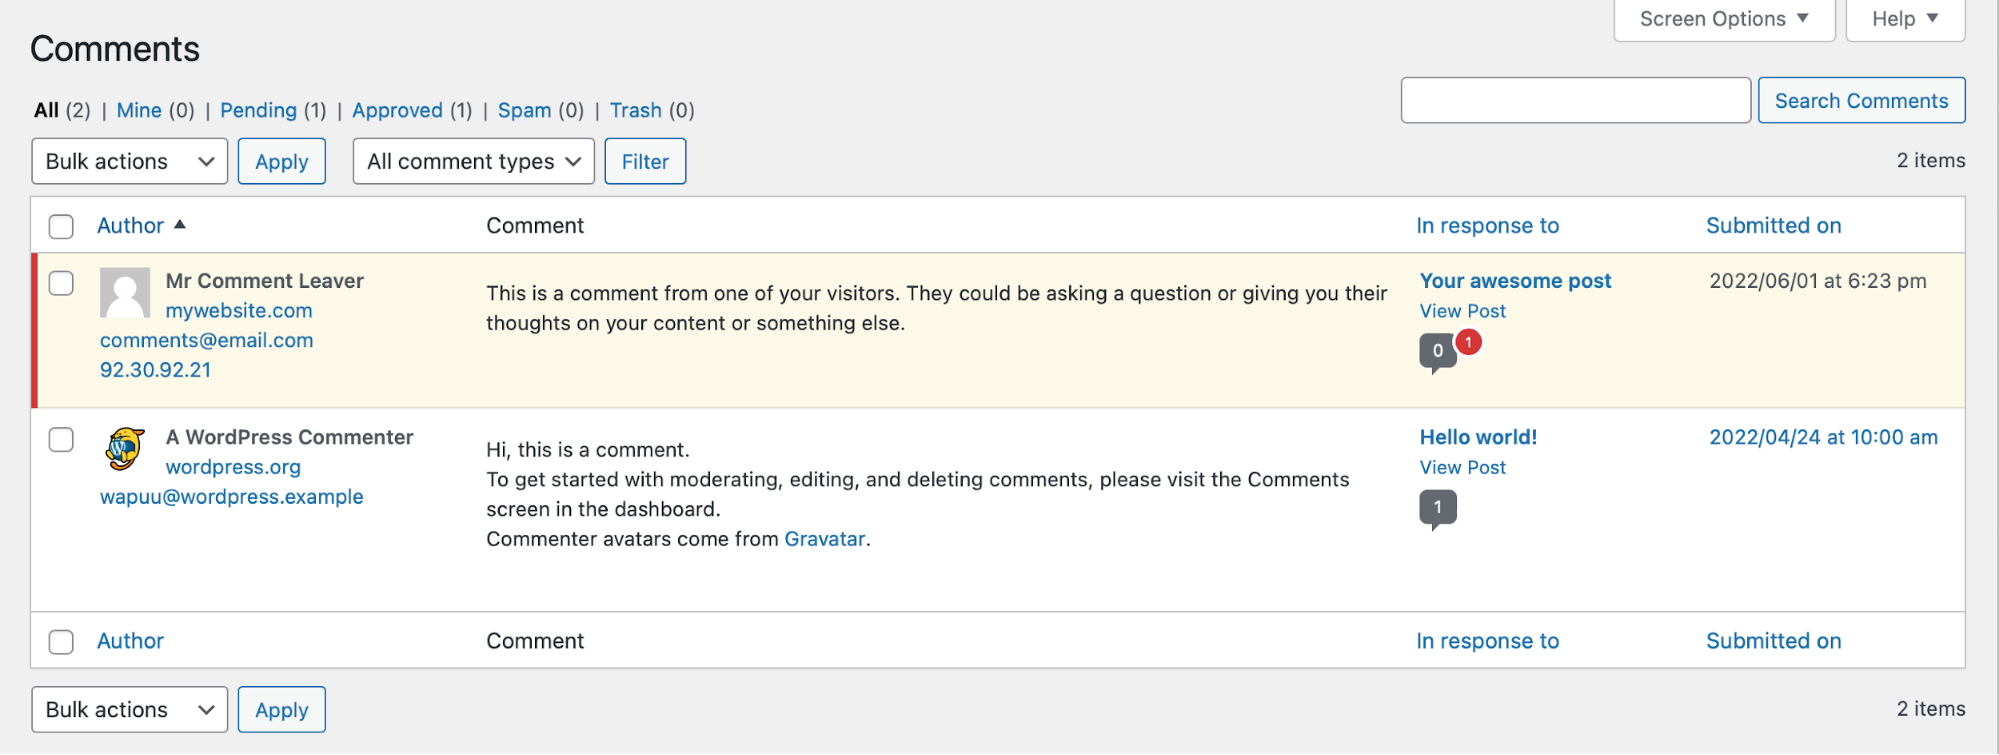Open the top Bulk actions dropdown

(130, 161)
